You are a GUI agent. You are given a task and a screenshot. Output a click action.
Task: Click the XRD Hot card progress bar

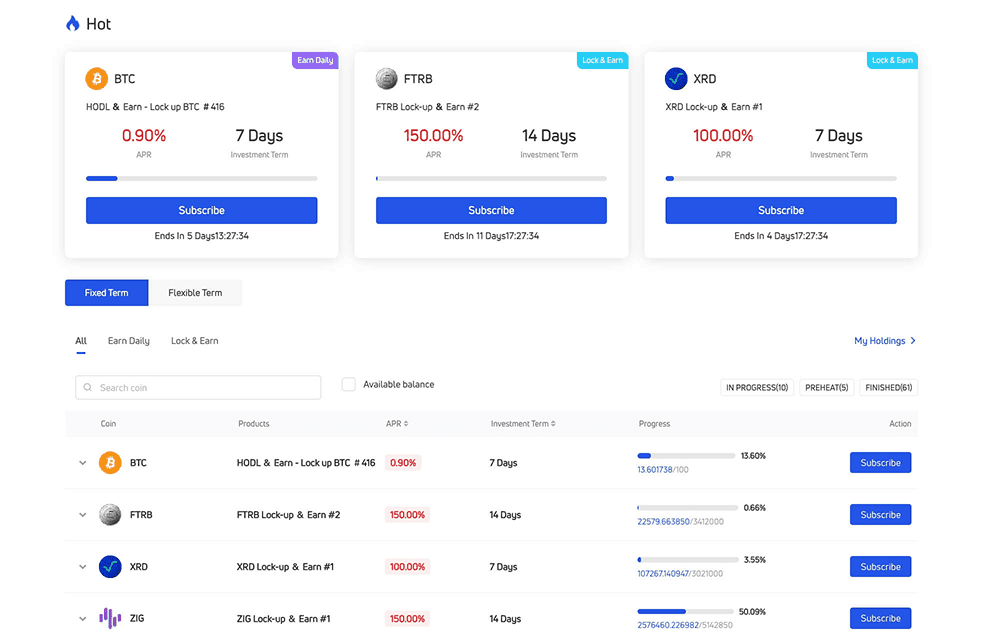pos(781,179)
